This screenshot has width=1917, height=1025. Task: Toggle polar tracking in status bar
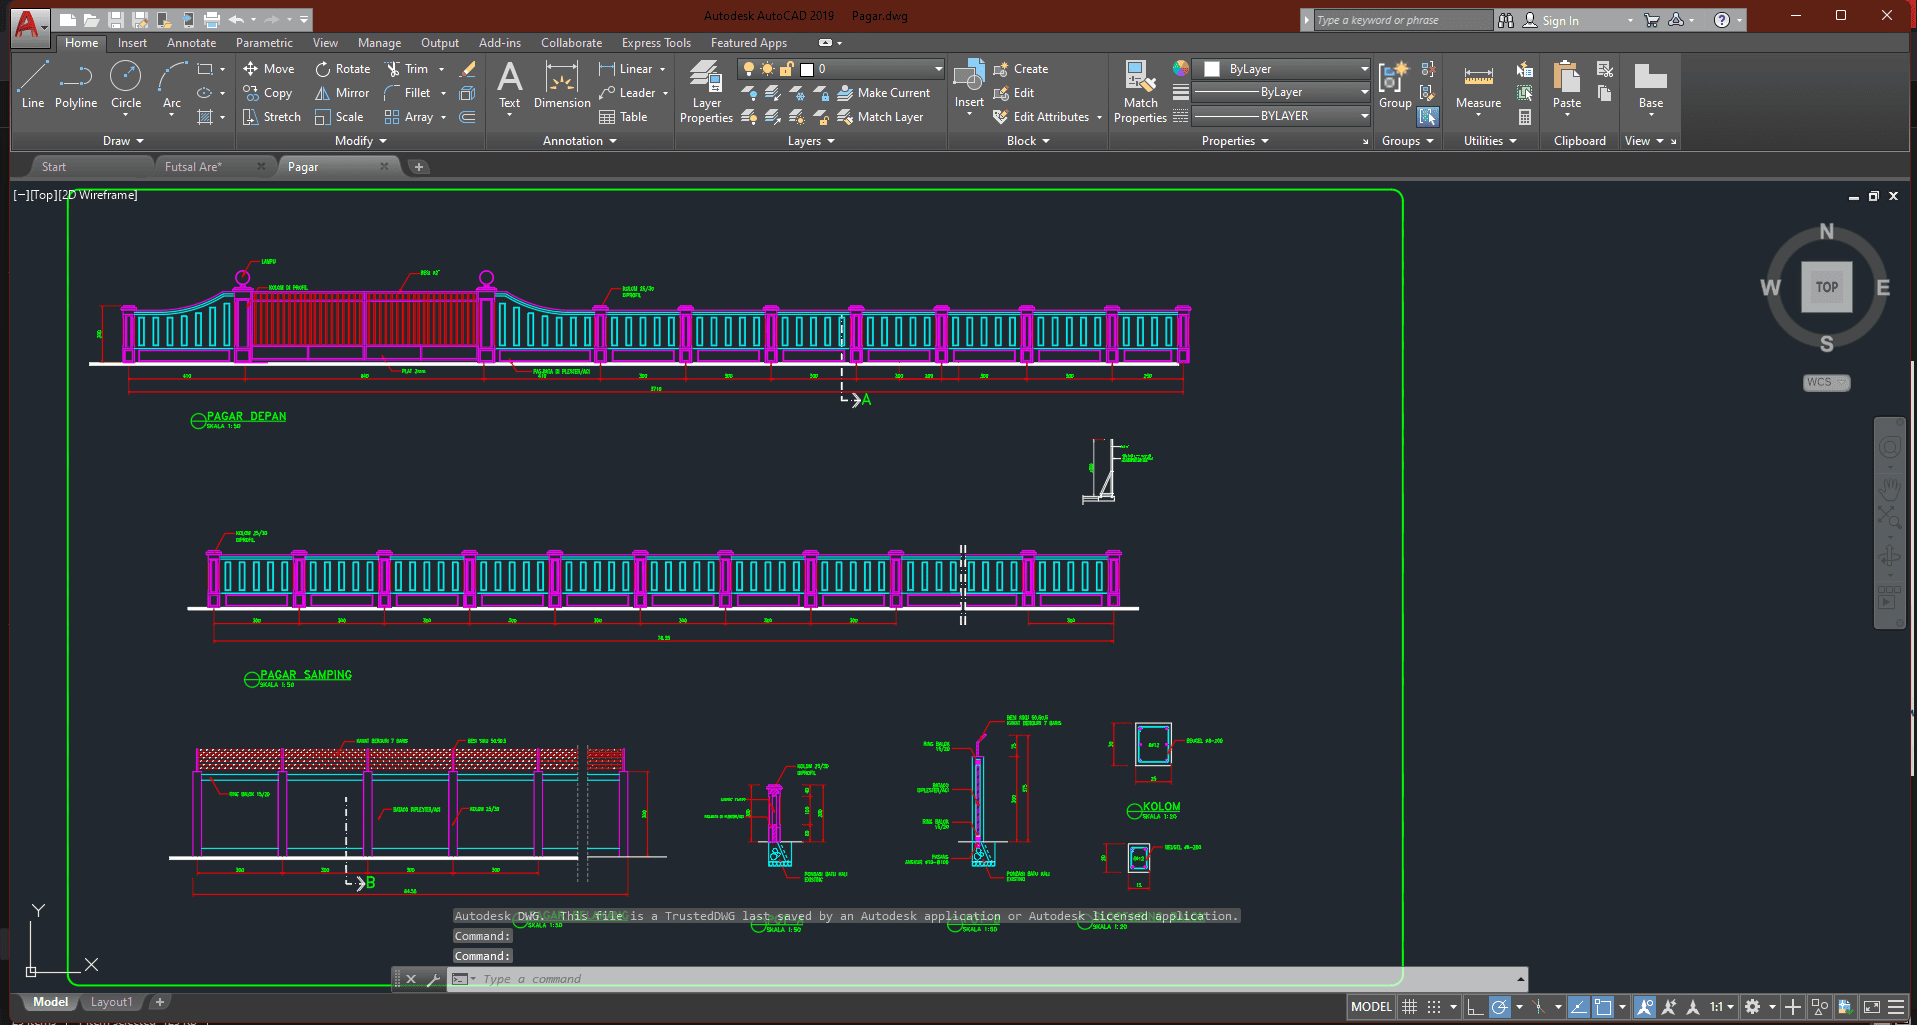[1499, 1007]
